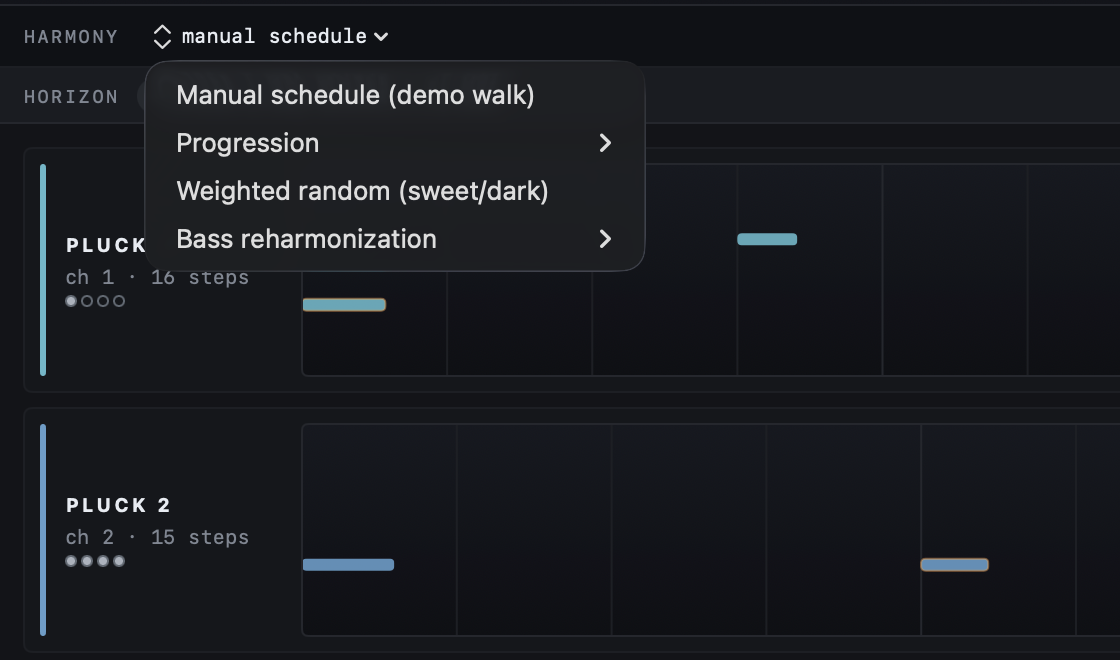
Task: Click the second dot under Pluck 2
Action: [87, 561]
